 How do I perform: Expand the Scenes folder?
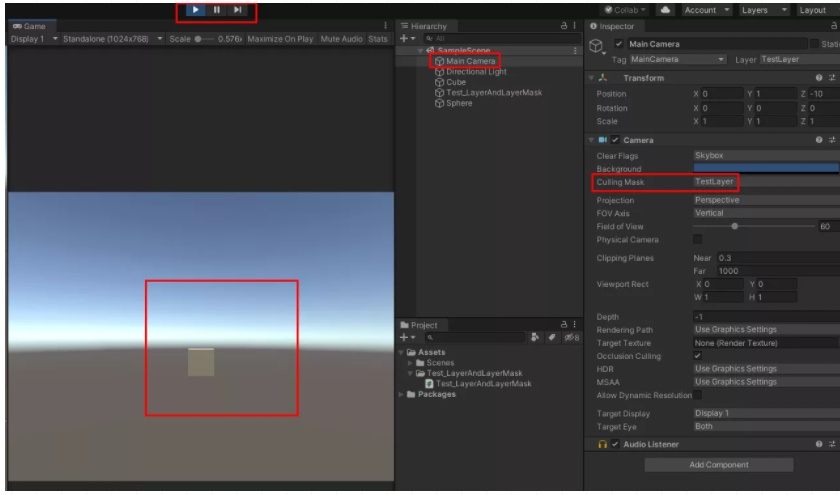tap(410, 363)
